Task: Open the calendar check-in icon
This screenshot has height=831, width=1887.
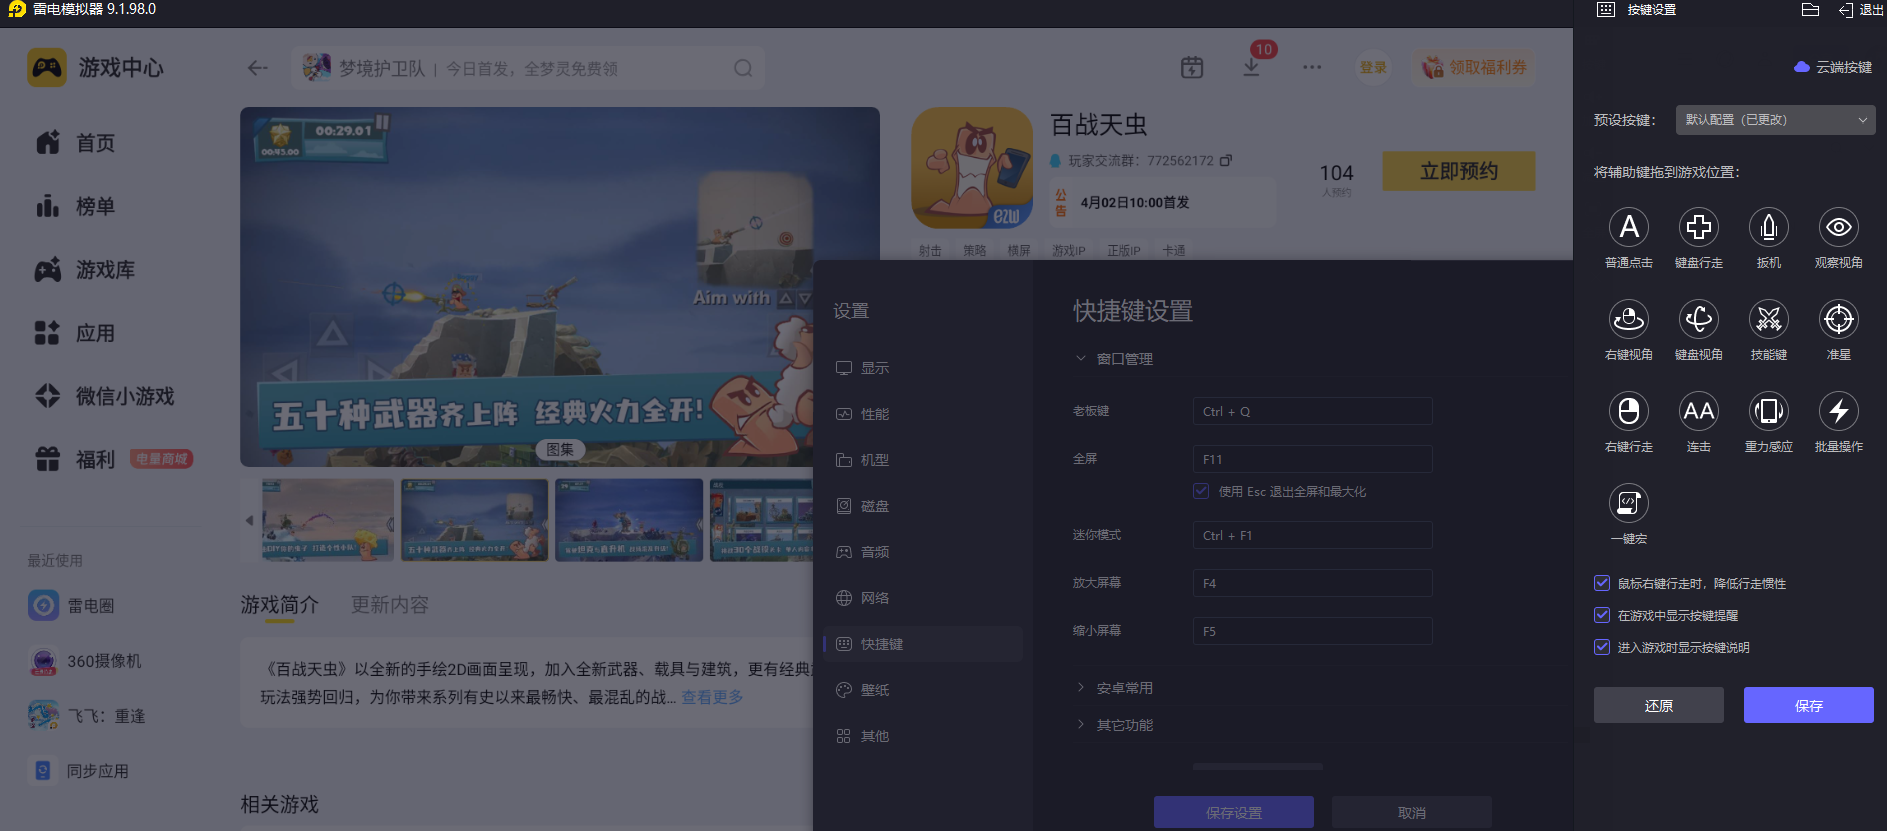Action: pos(1192,67)
